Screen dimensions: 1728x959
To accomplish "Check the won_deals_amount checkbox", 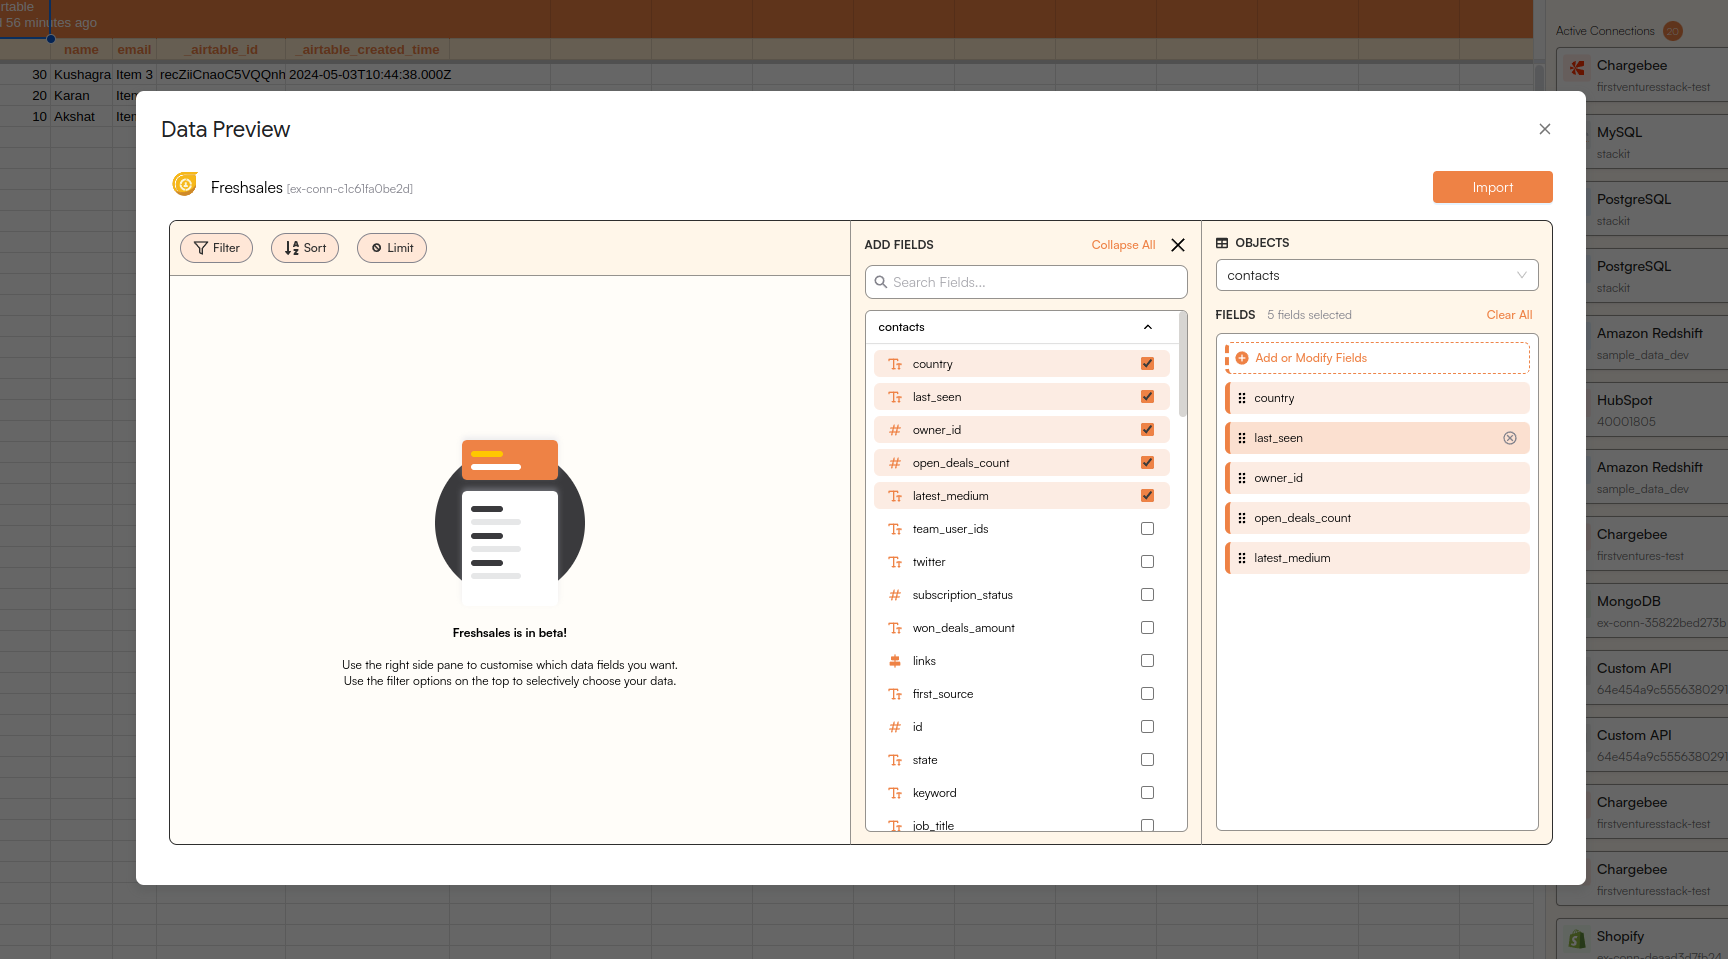I will point(1147,628).
